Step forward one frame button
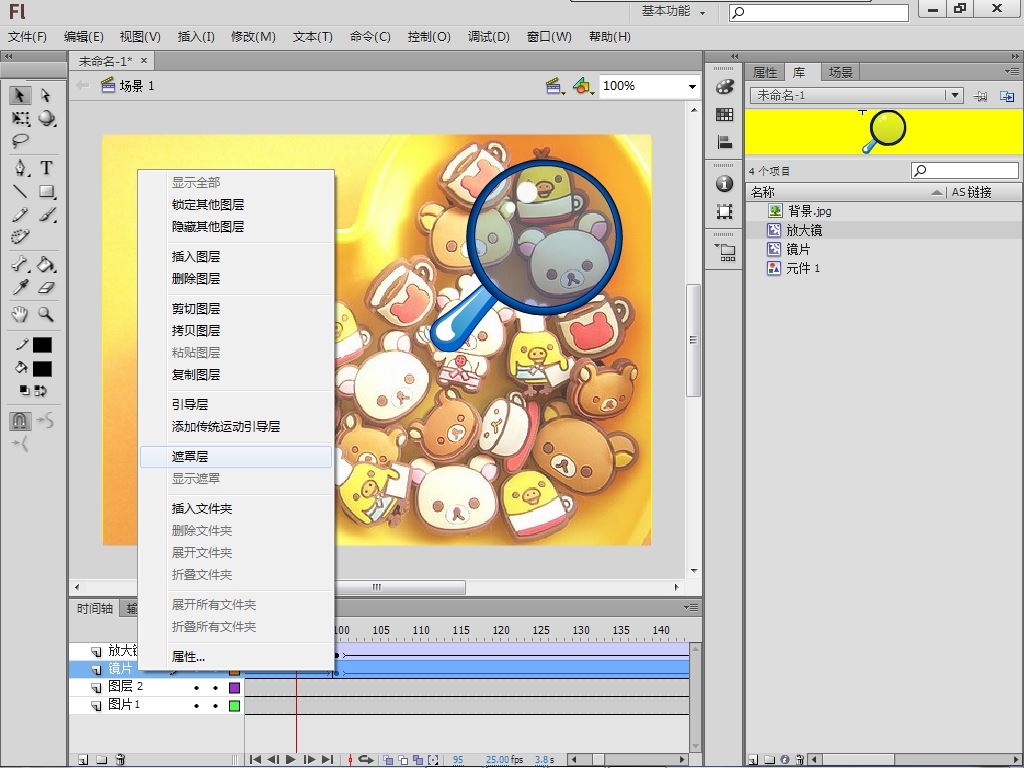This screenshot has width=1024, height=768. [x=310, y=760]
